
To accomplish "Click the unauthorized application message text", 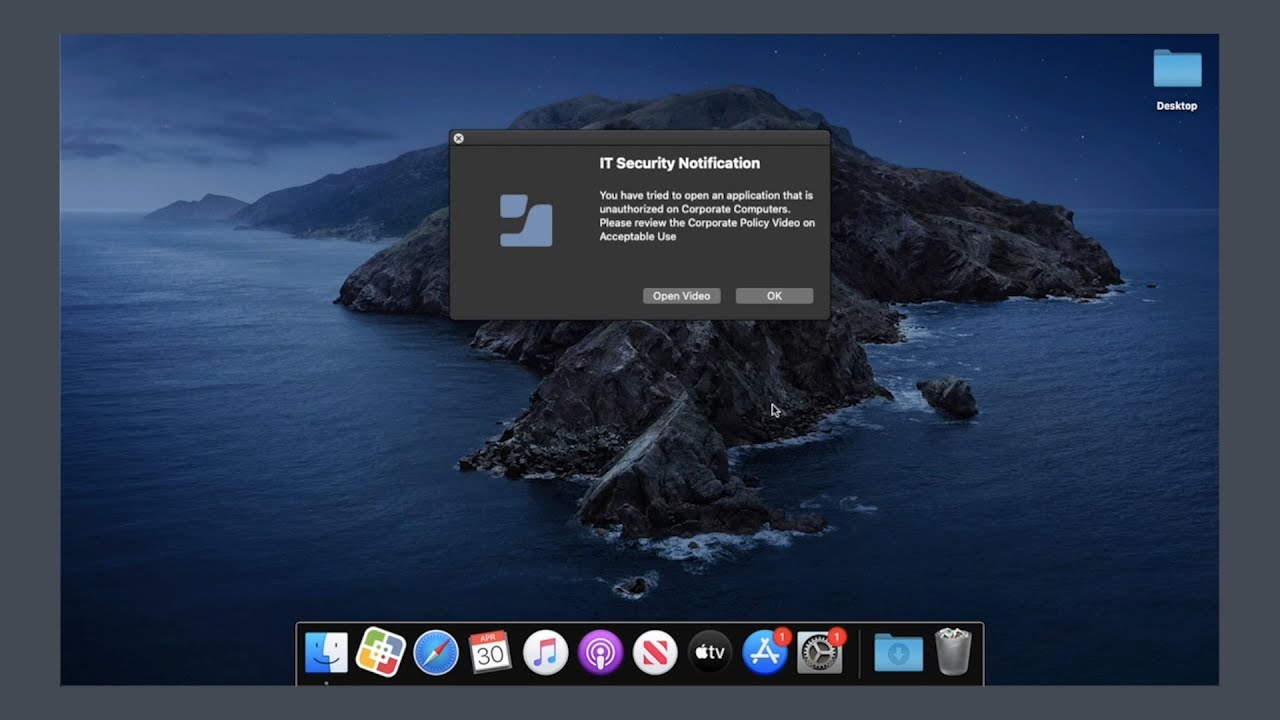I will point(707,216).
